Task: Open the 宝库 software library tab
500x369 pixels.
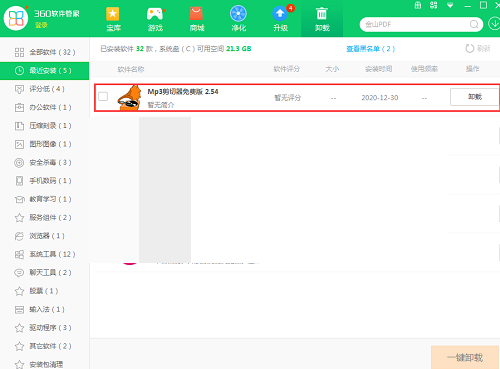Action: (x=113, y=19)
